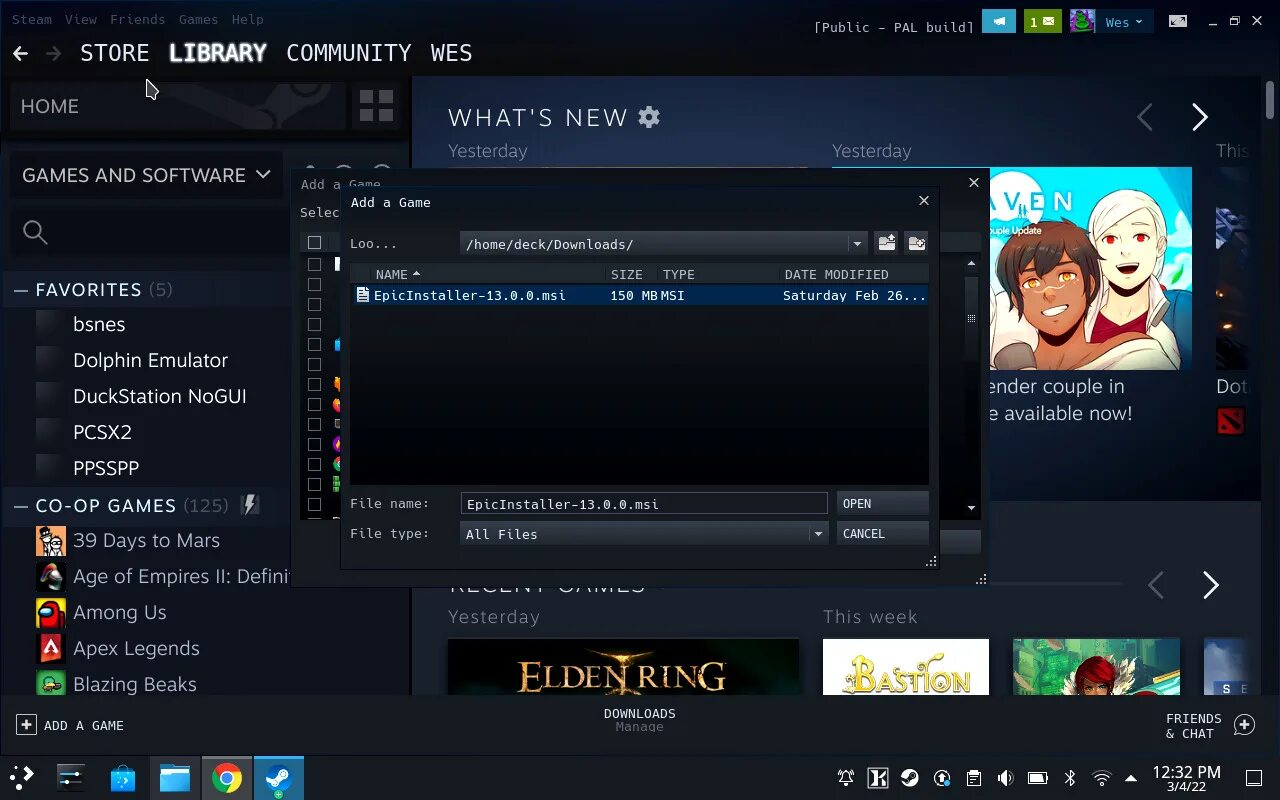This screenshot has width=1280, height=800.
Task: Select EpicInstaller-13.0.0.msi file row
Action: (x=640, y=295)
